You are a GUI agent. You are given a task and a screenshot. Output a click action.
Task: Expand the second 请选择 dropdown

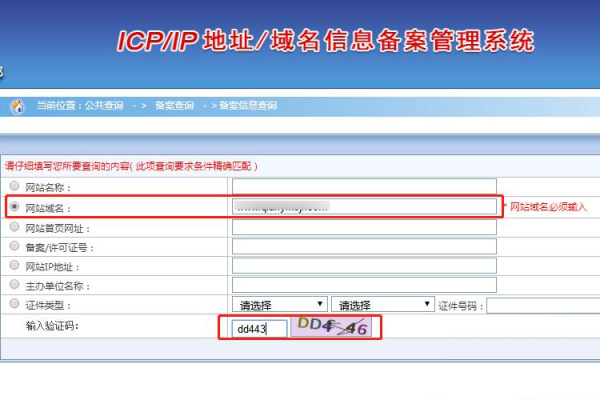(382, 304)
